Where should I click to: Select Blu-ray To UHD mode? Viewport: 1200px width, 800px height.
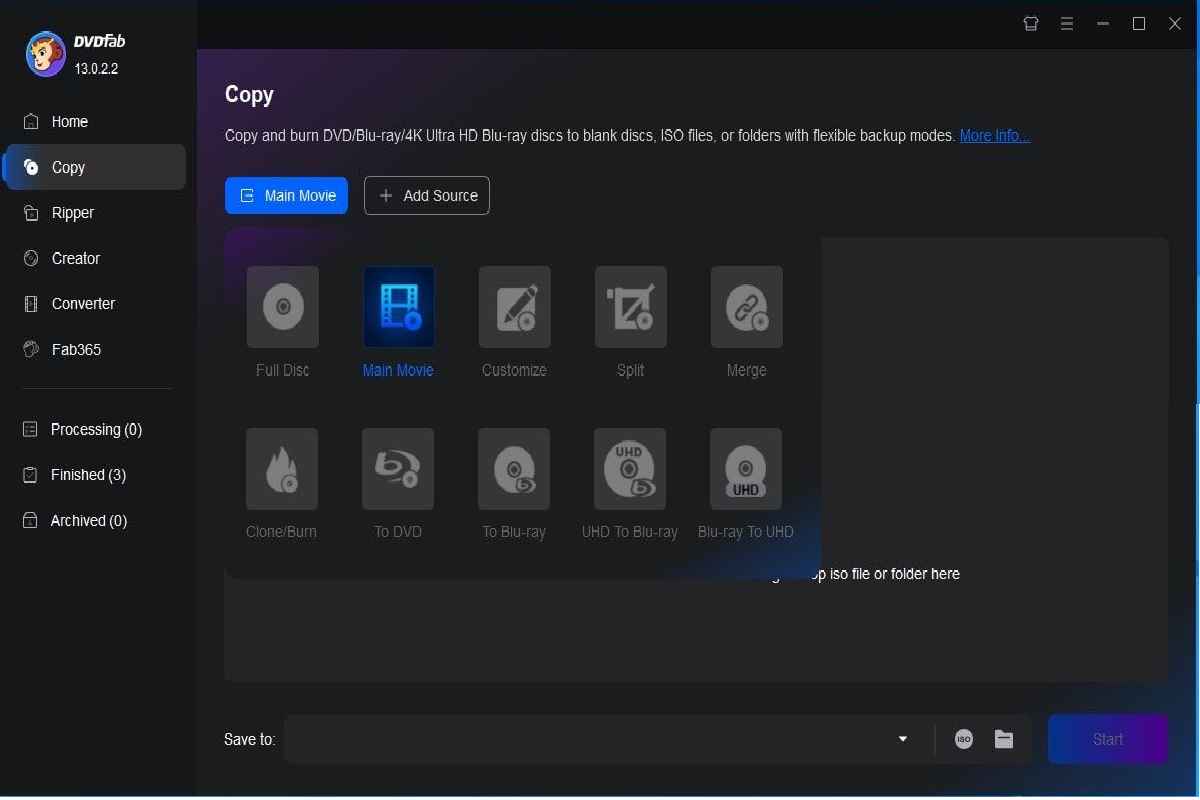[x=746, y=469]
